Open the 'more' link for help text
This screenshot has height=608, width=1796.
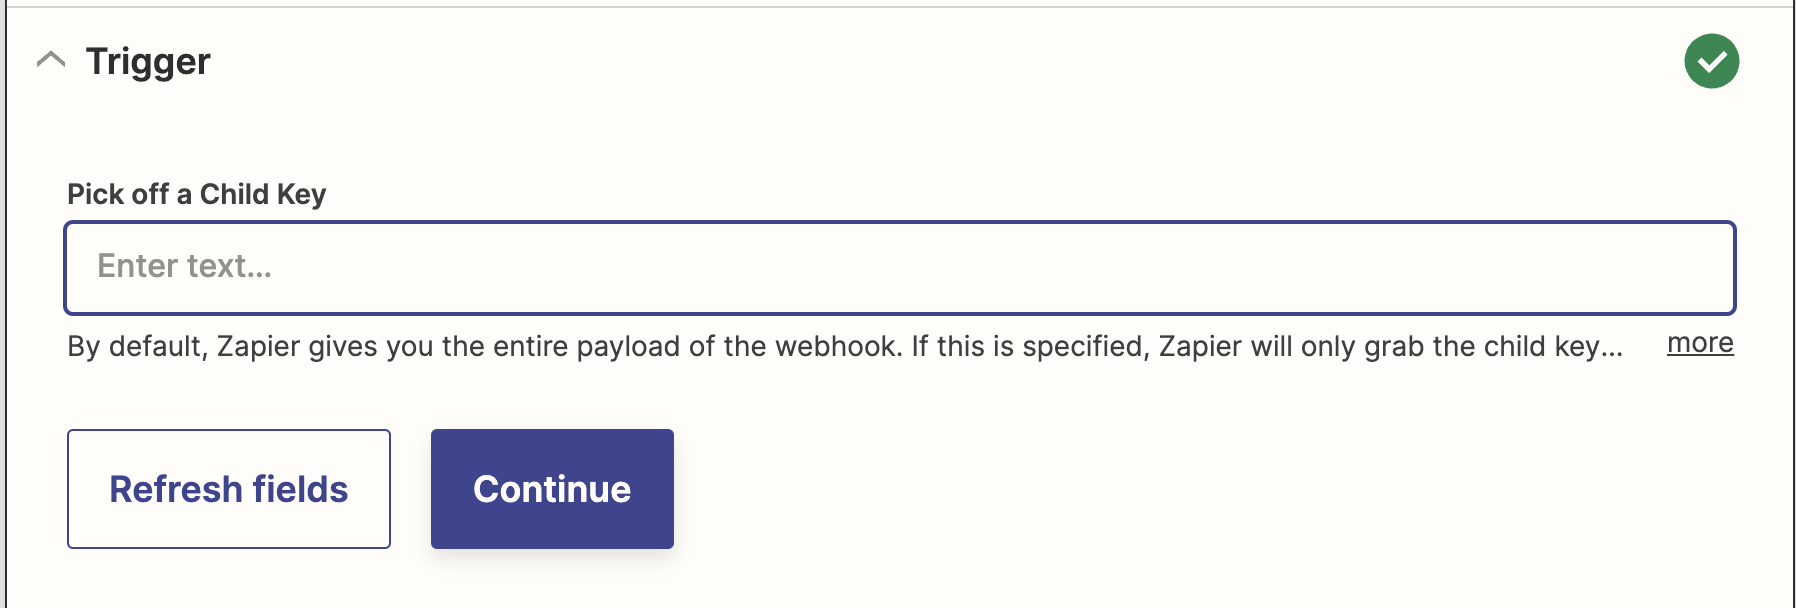(x=1700, y=343)
